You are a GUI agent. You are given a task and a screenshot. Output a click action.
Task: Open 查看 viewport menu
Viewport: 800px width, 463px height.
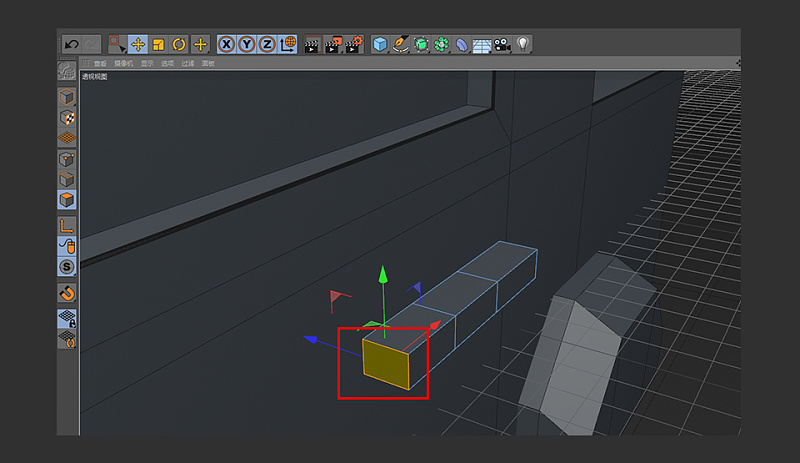[100, 63]
